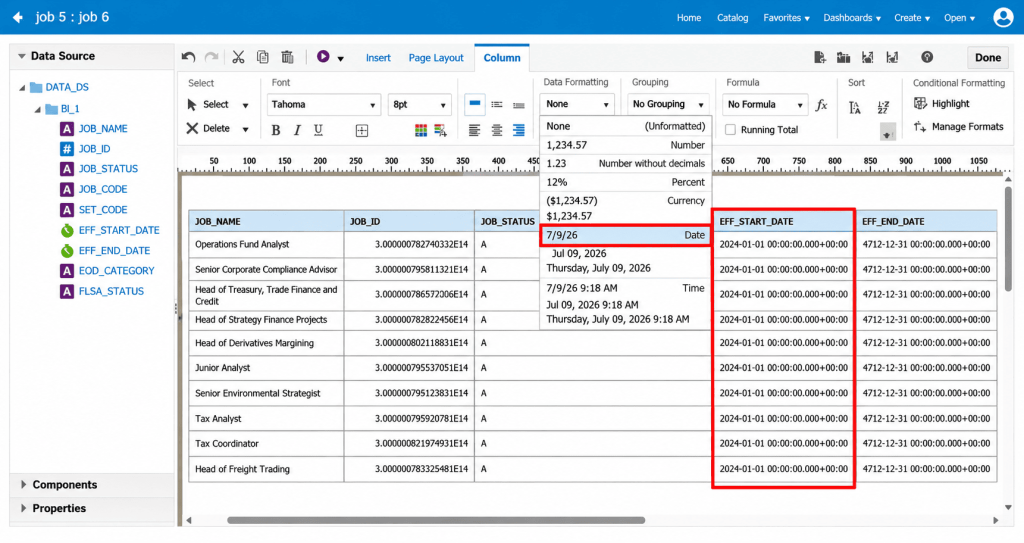
Task: Open the cell border settings icon
Action: [362, 131]
